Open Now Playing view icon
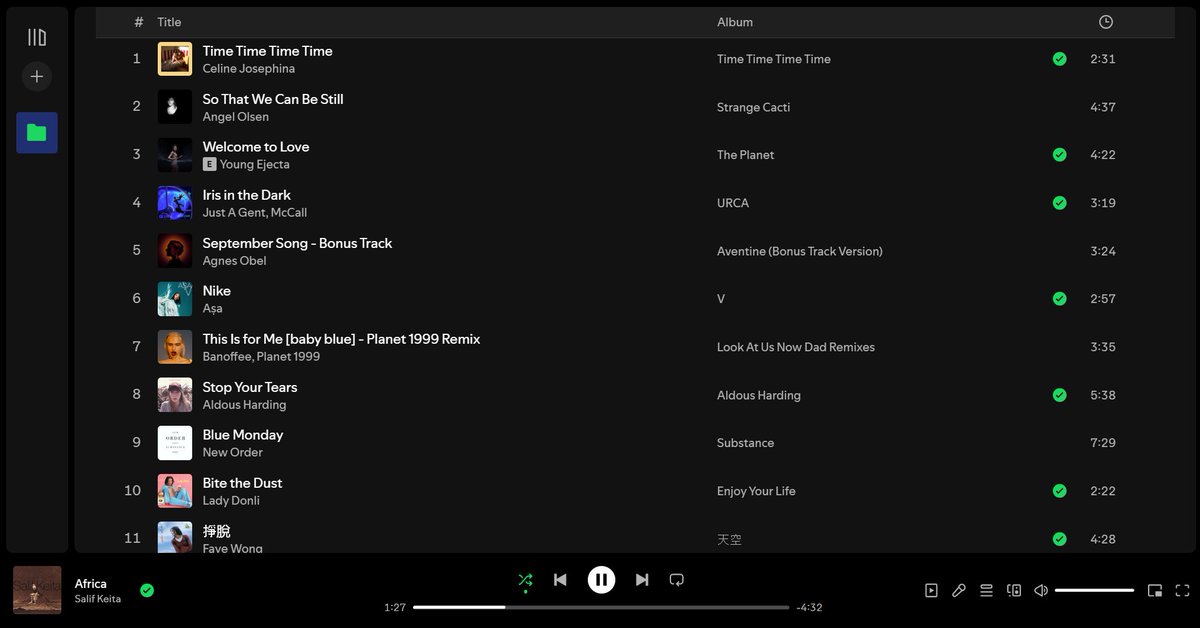Screen dimensions: 1200x628 point(931,590)
